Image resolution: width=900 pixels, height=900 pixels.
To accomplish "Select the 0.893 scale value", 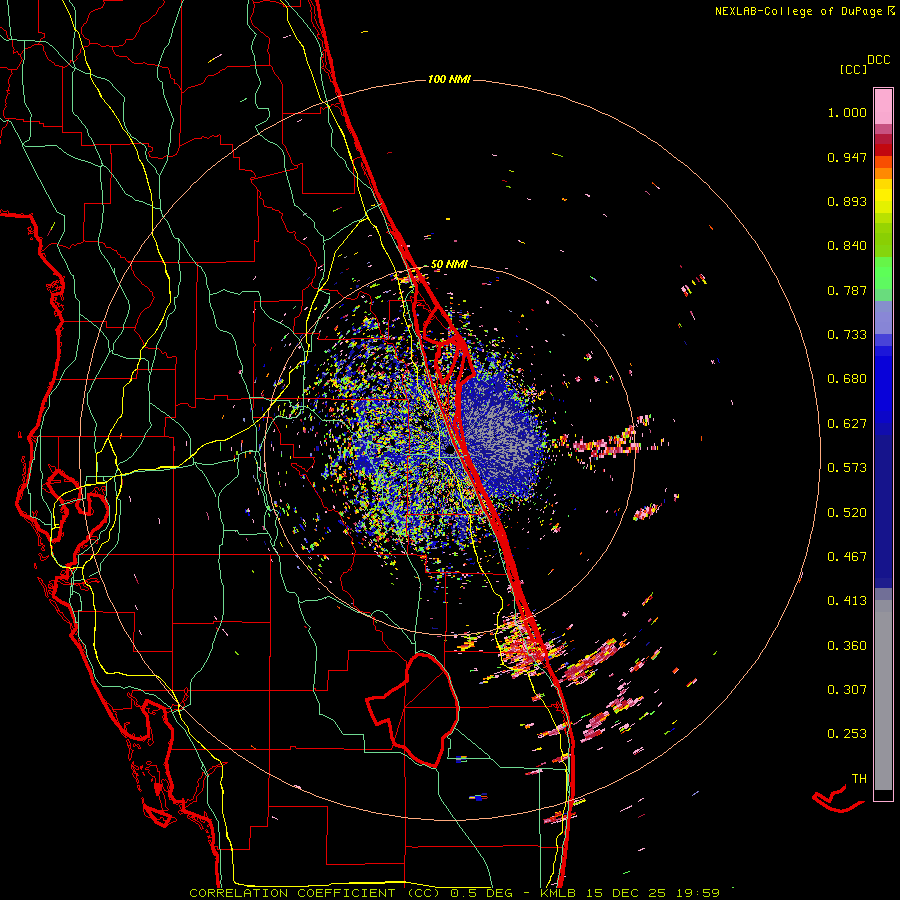I will point(847,201).
